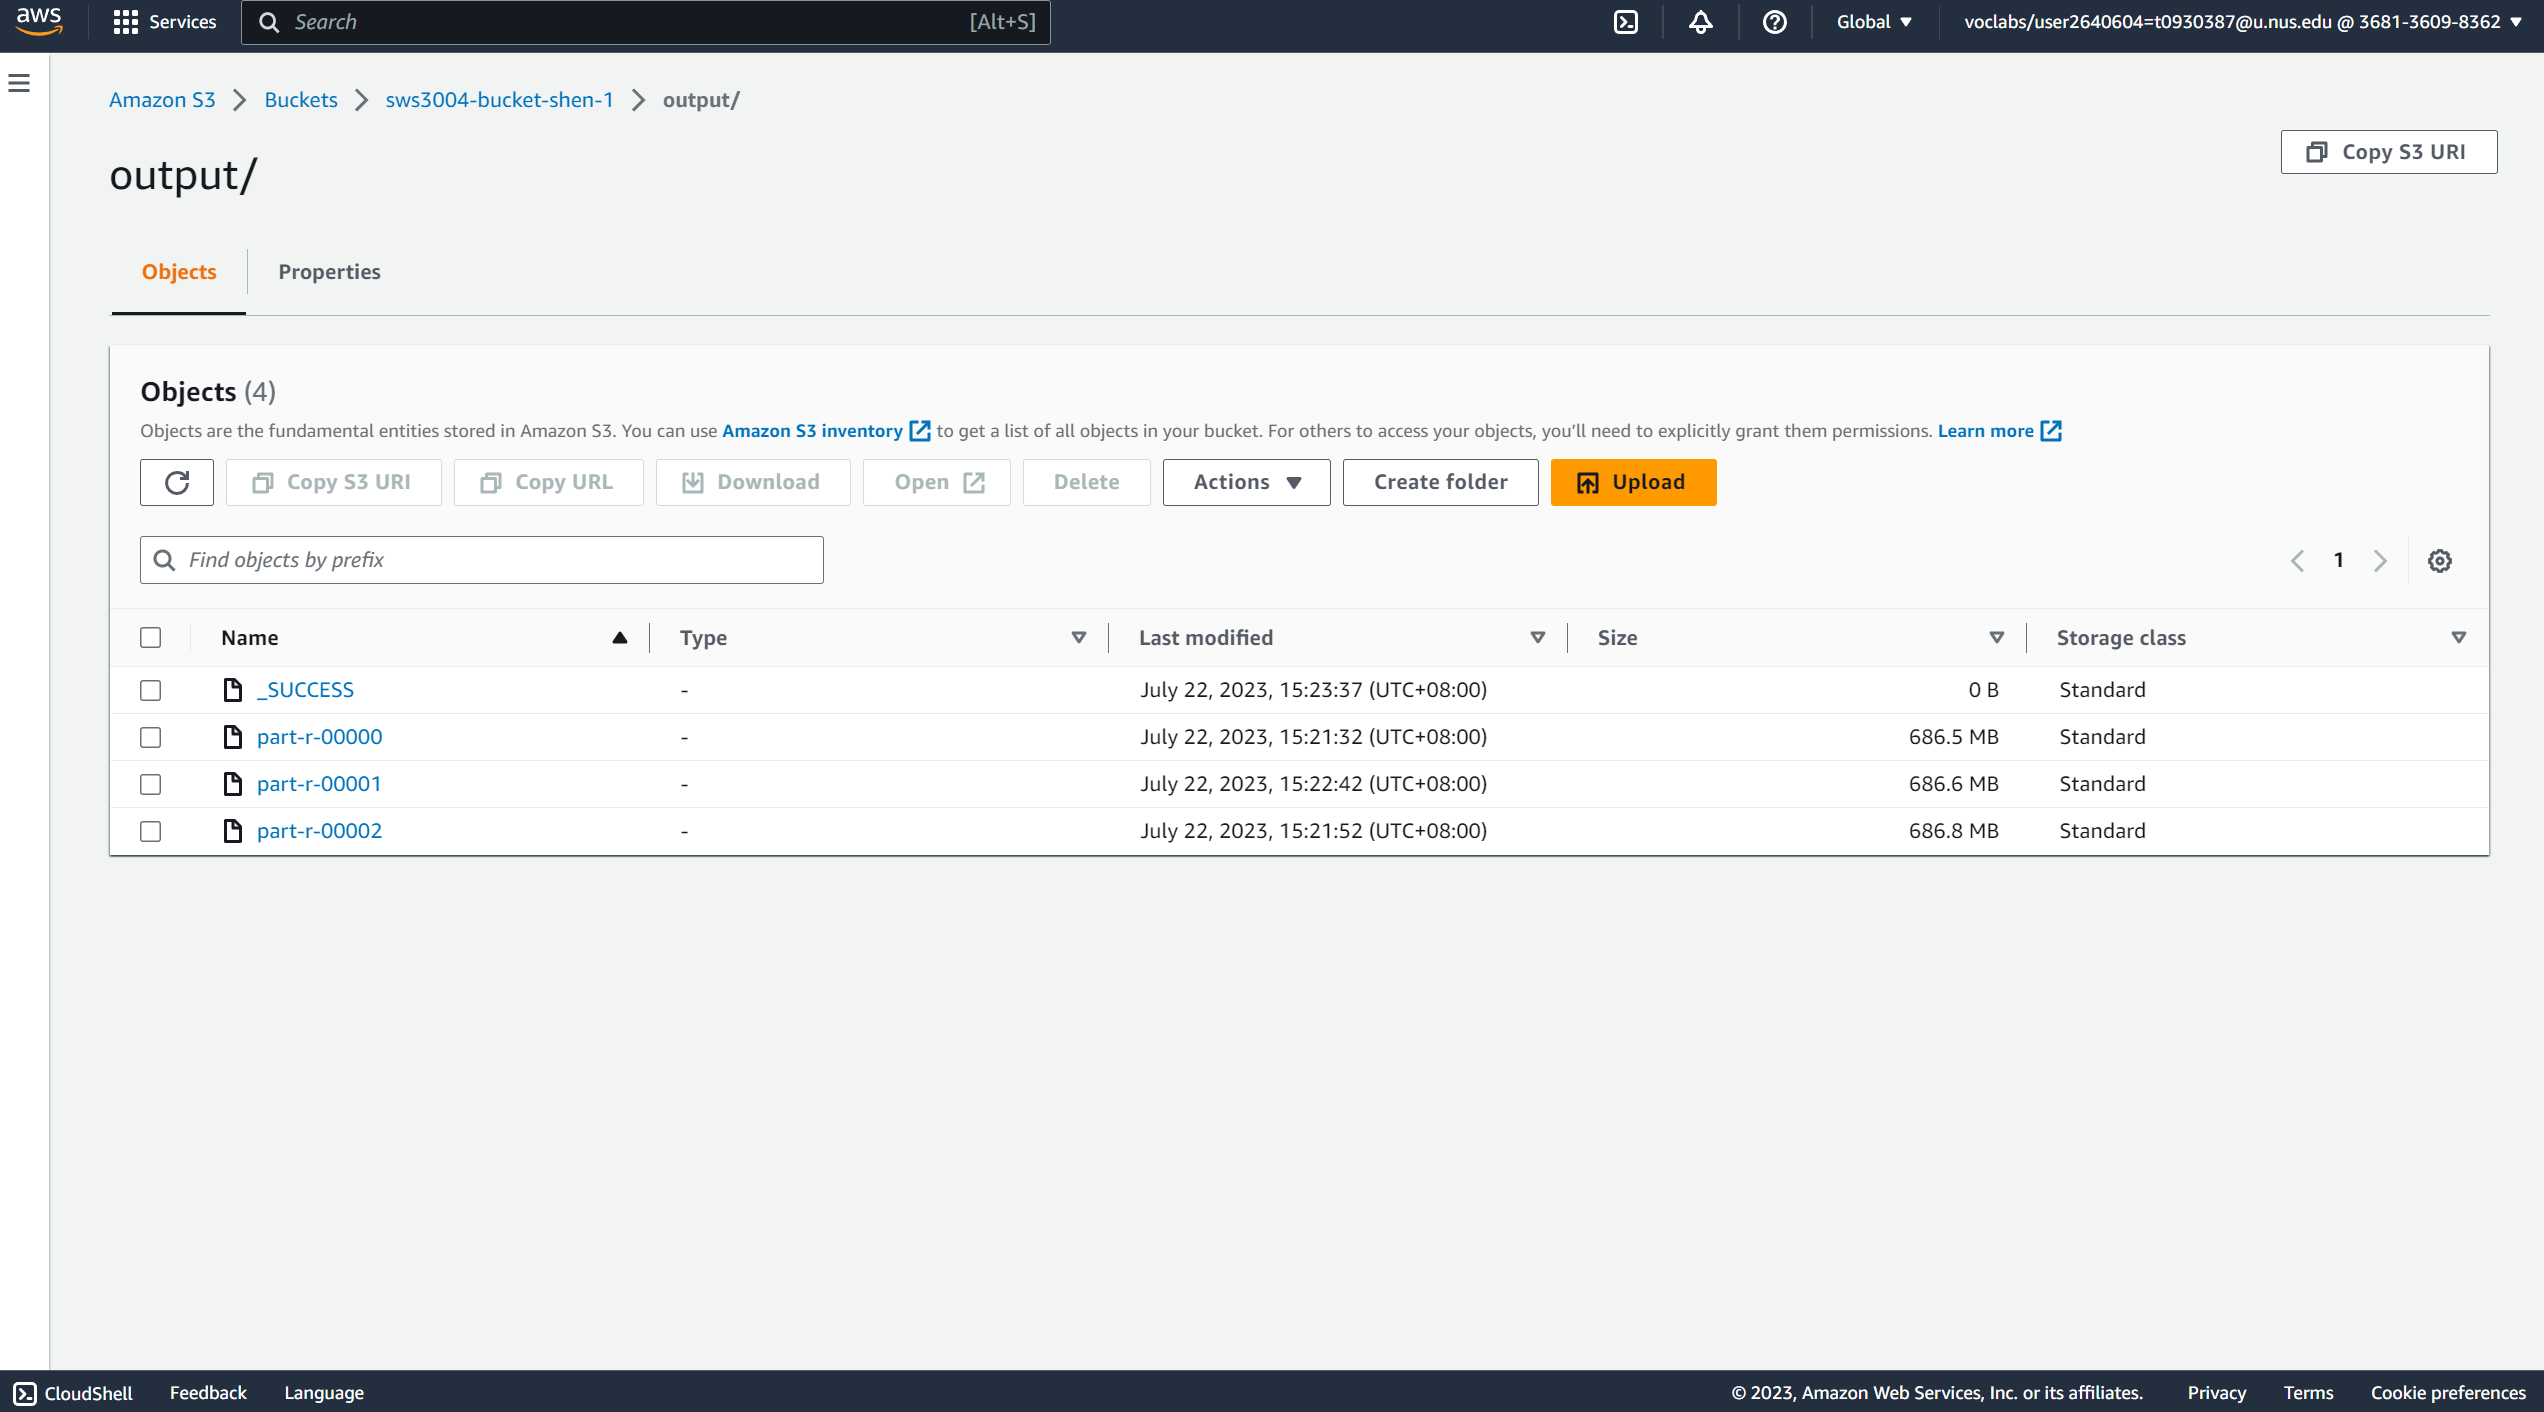The height and width of the screenshot is (1412, 2544).
Task: Click Feedback in the footer
Action: click(208, 1393)
